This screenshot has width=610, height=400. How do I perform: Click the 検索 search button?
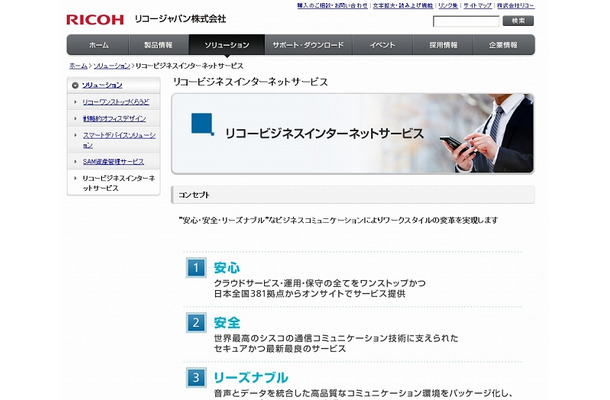click(518, 21)
